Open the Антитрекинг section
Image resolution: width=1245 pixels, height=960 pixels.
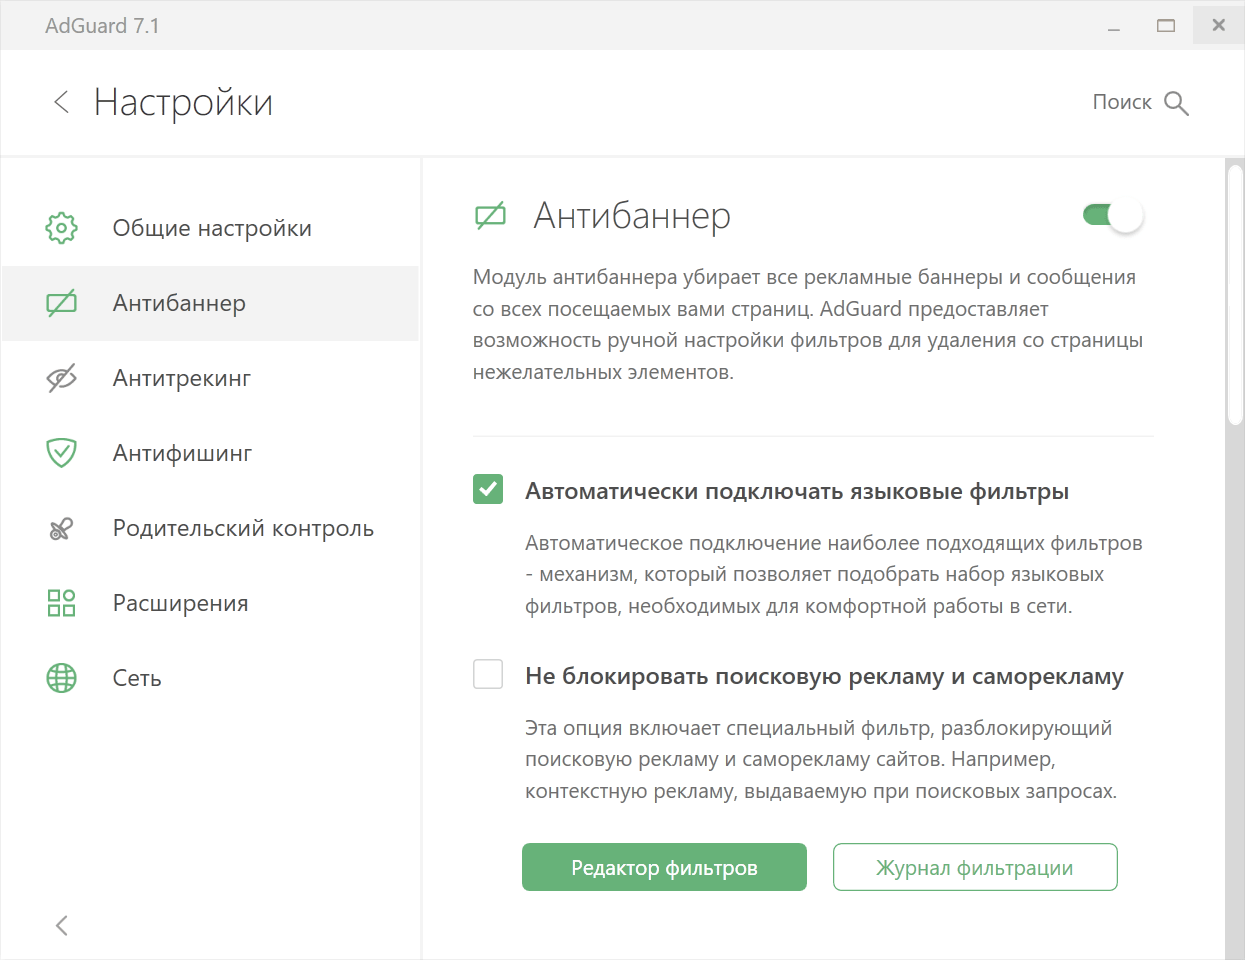(x=210, y=378)
